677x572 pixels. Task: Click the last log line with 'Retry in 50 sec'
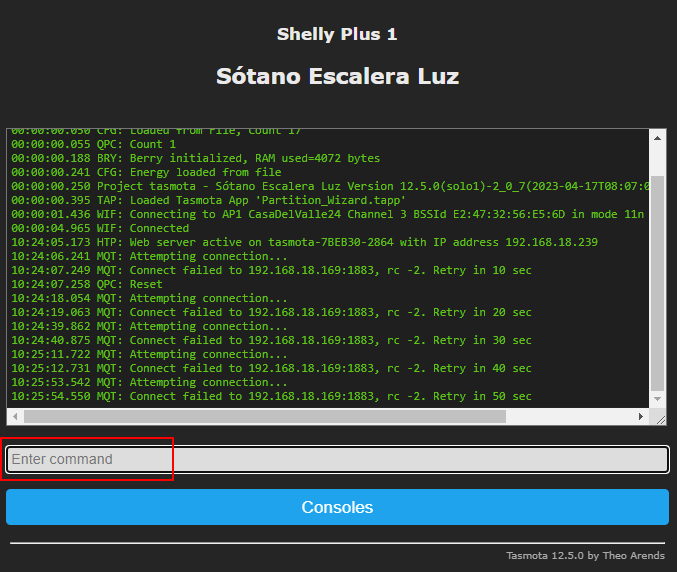271,396
